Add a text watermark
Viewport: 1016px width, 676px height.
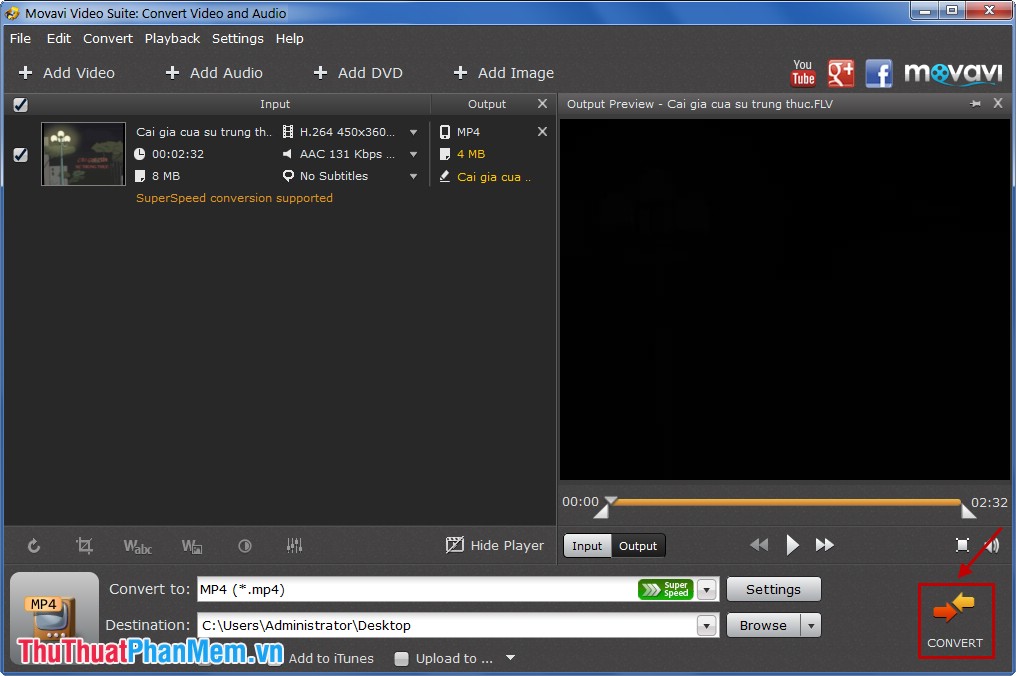pos(137,546)
